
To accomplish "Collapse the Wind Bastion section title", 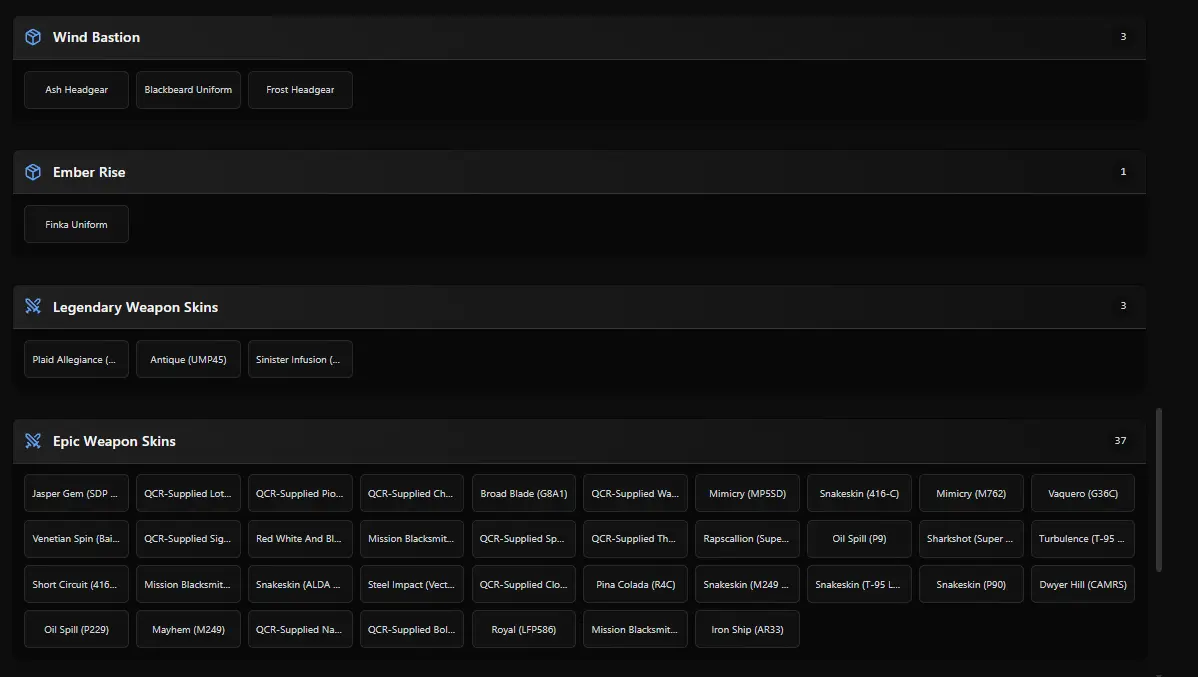I will pyautogui.click(x=96, y=37).
